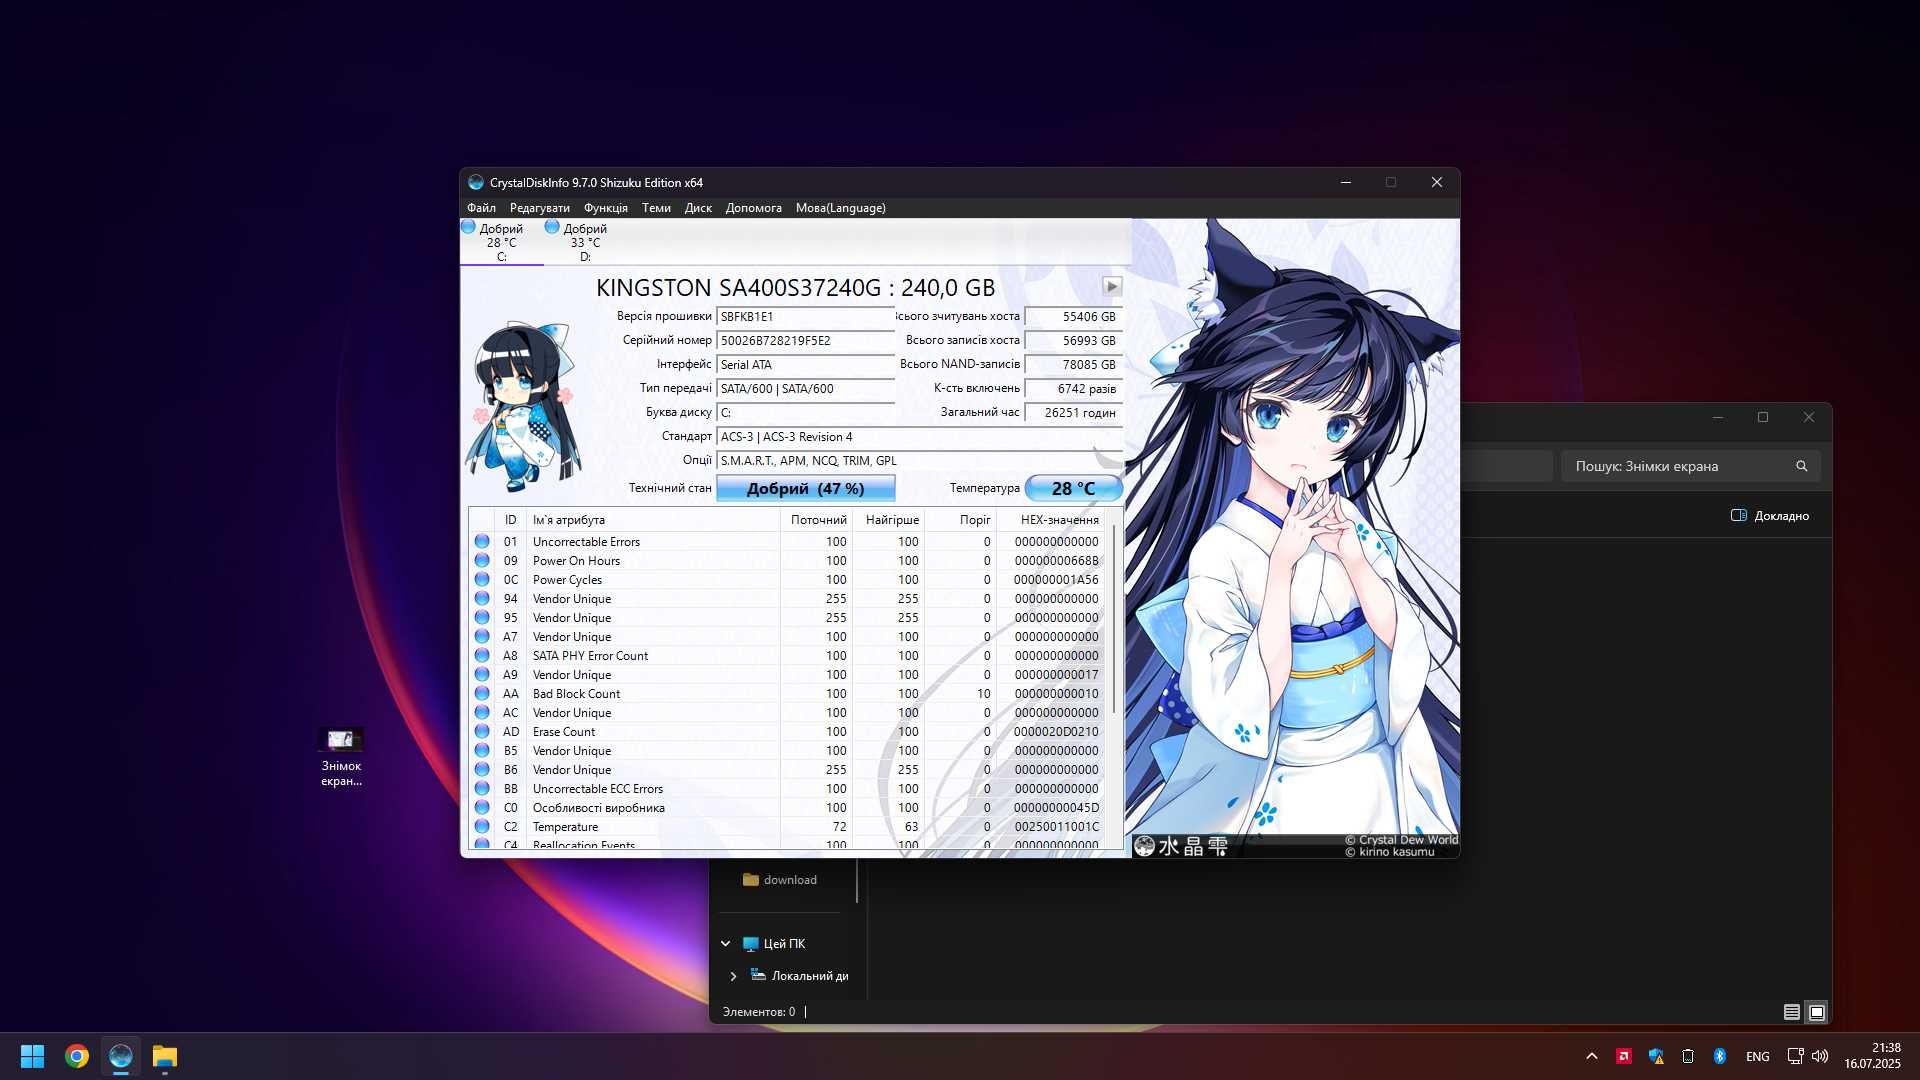The image size is (1920, 1080).
Task: Toggle the Докладно details pane
Action: (1770, 516)
